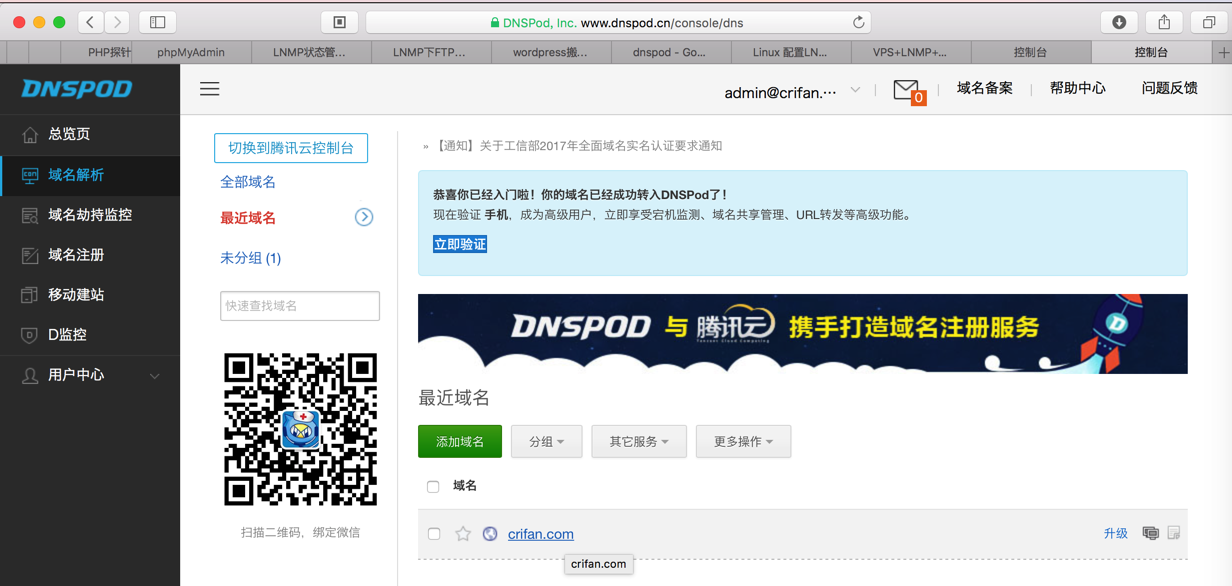Toggle the select-all 域名 header checkbox

433,487
